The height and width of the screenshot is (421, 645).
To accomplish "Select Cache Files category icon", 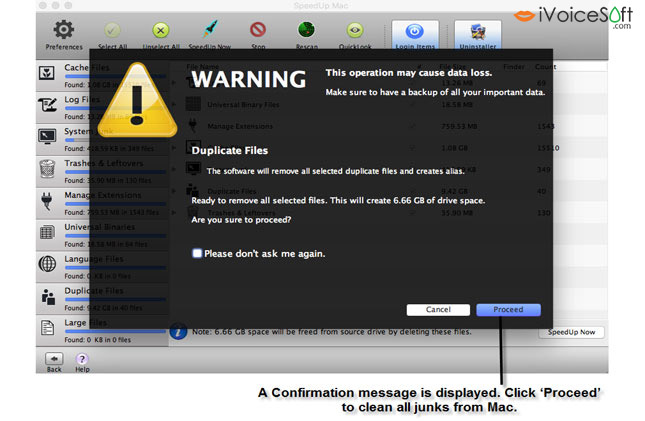I will 47,74.
